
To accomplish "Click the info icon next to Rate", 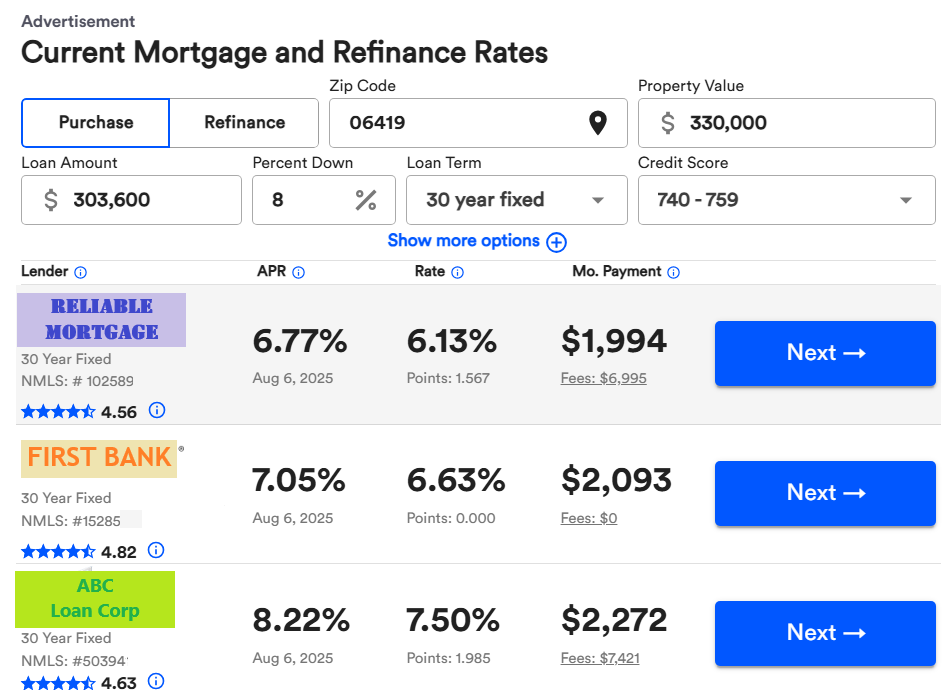I will (457, 272).
